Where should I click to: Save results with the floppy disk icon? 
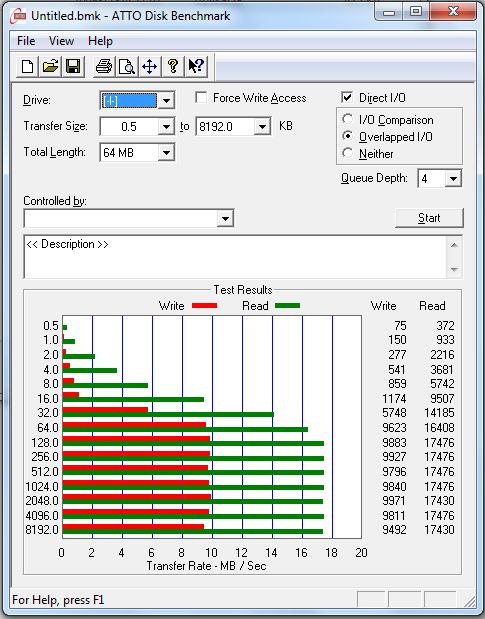[73, 66]
